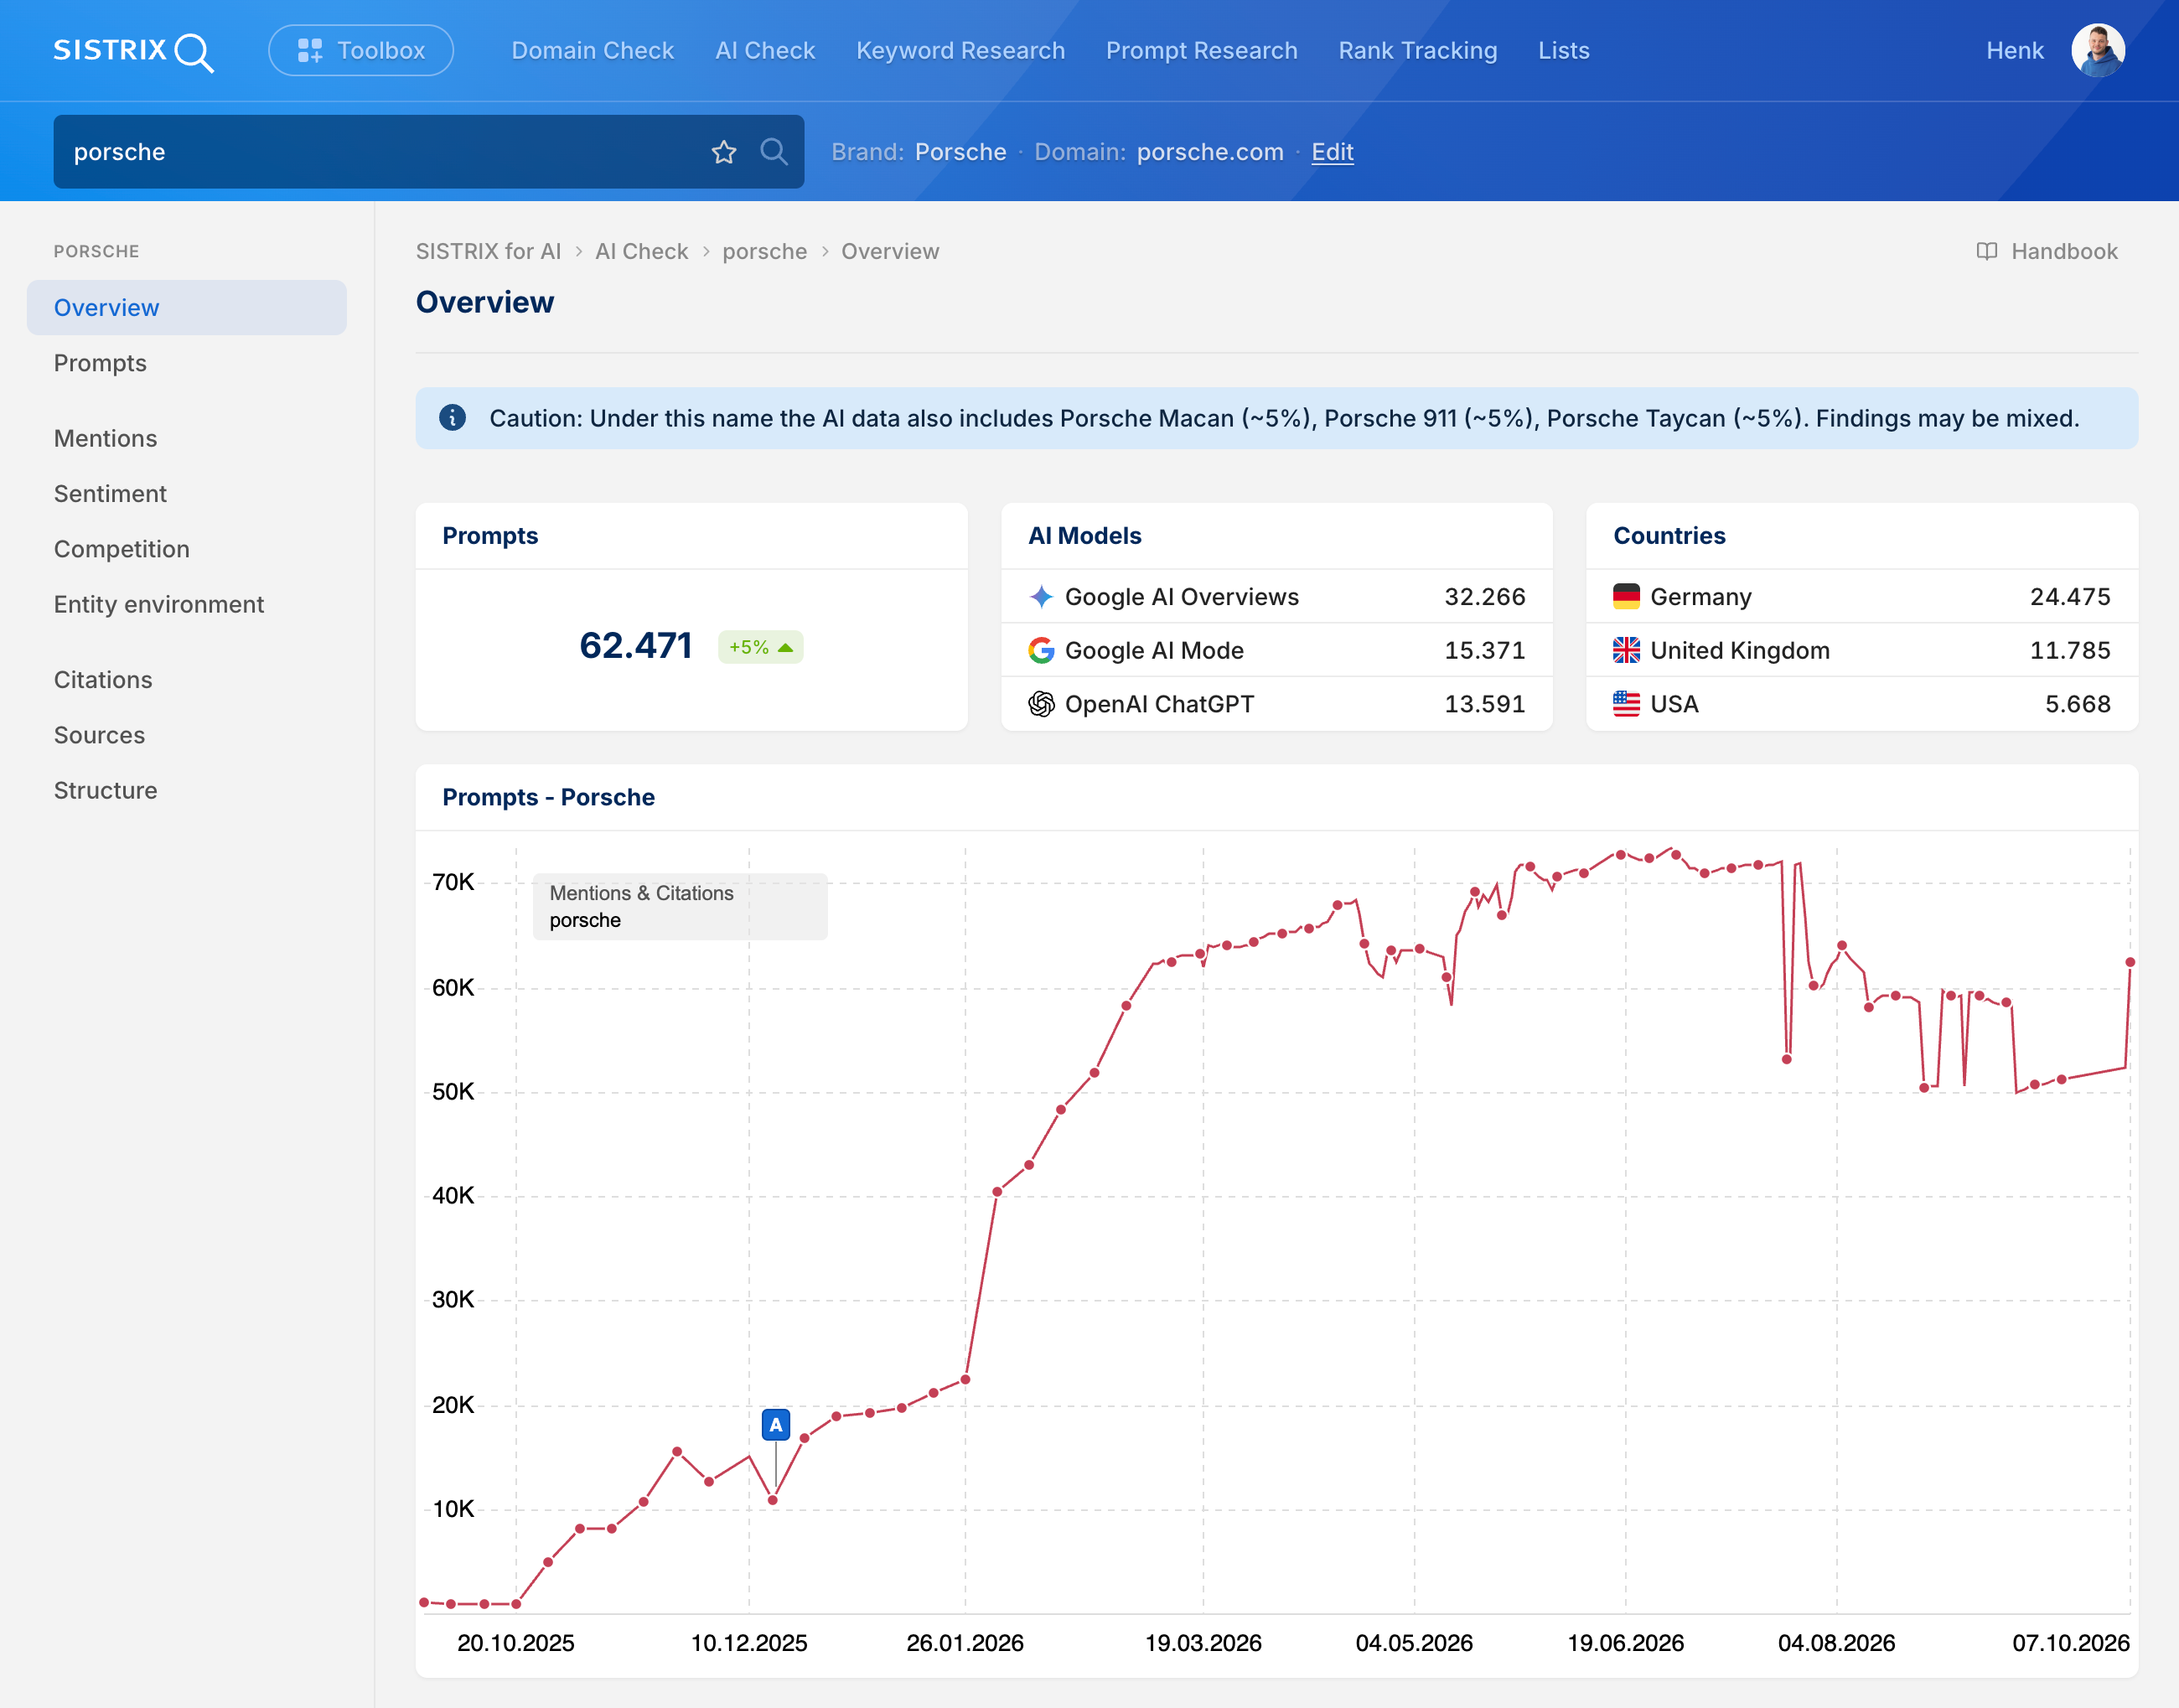Click the USA flag icon
This screenshot has height=1708, width=2179.
[x=1626, y=704]
